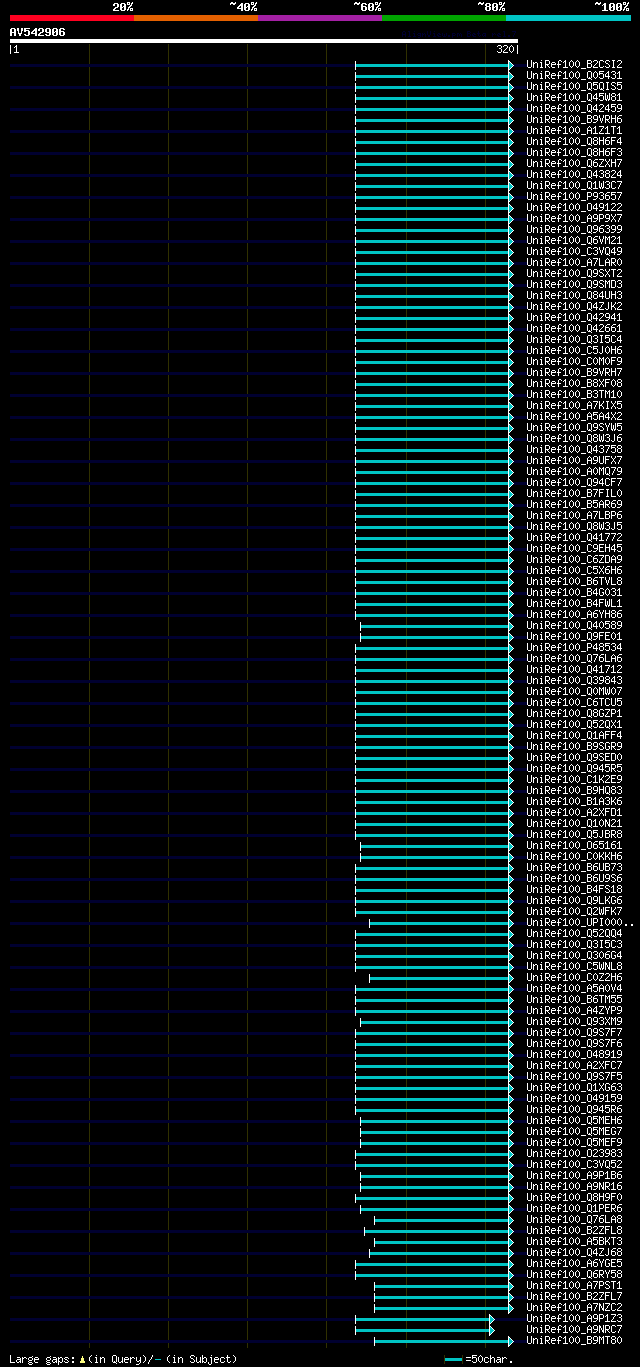The height and width of the screenshot is (1367, 640).
Task: Select the label UniRef100_Q9S7F5
Action: point(574,1076)
